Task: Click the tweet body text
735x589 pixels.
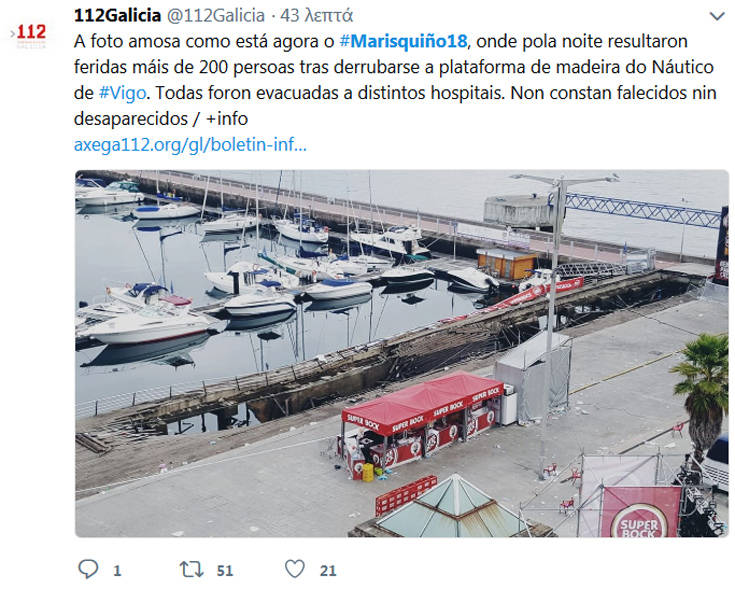Action: pos(395,80)
